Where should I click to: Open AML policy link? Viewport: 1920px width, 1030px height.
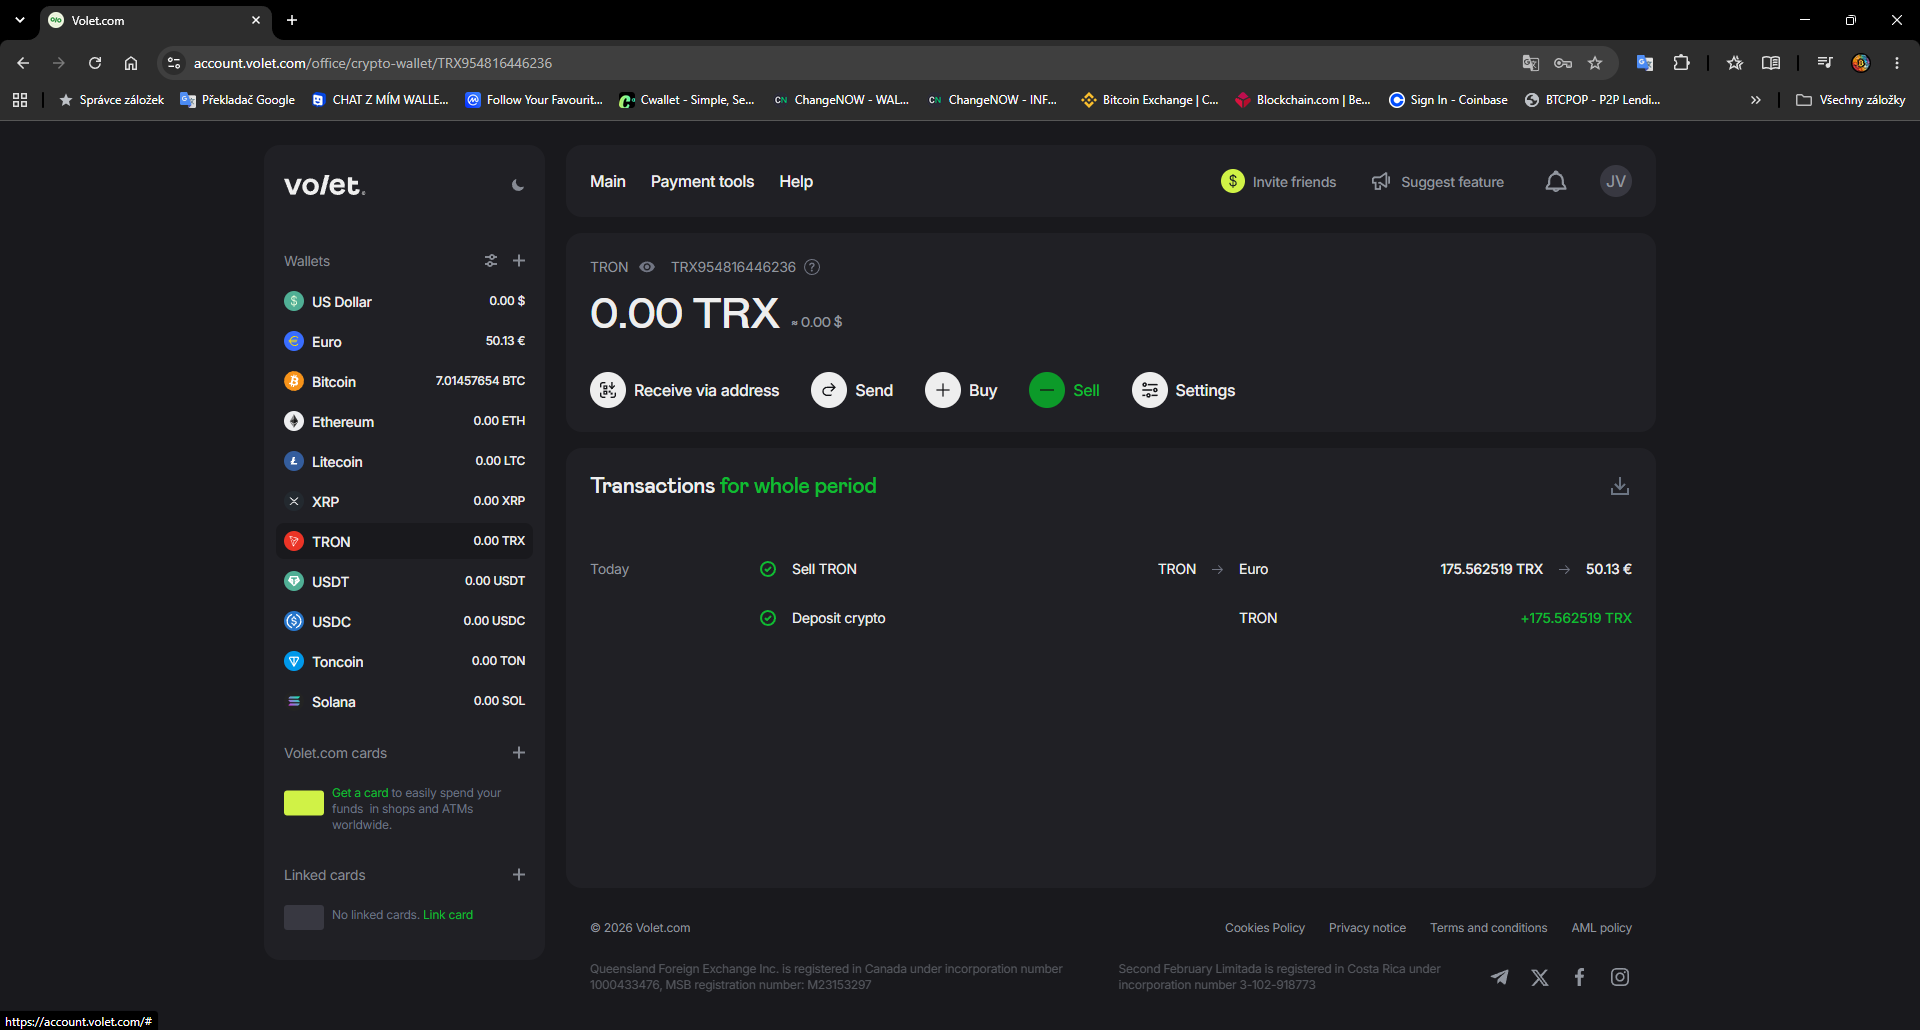pos(1601,928)
